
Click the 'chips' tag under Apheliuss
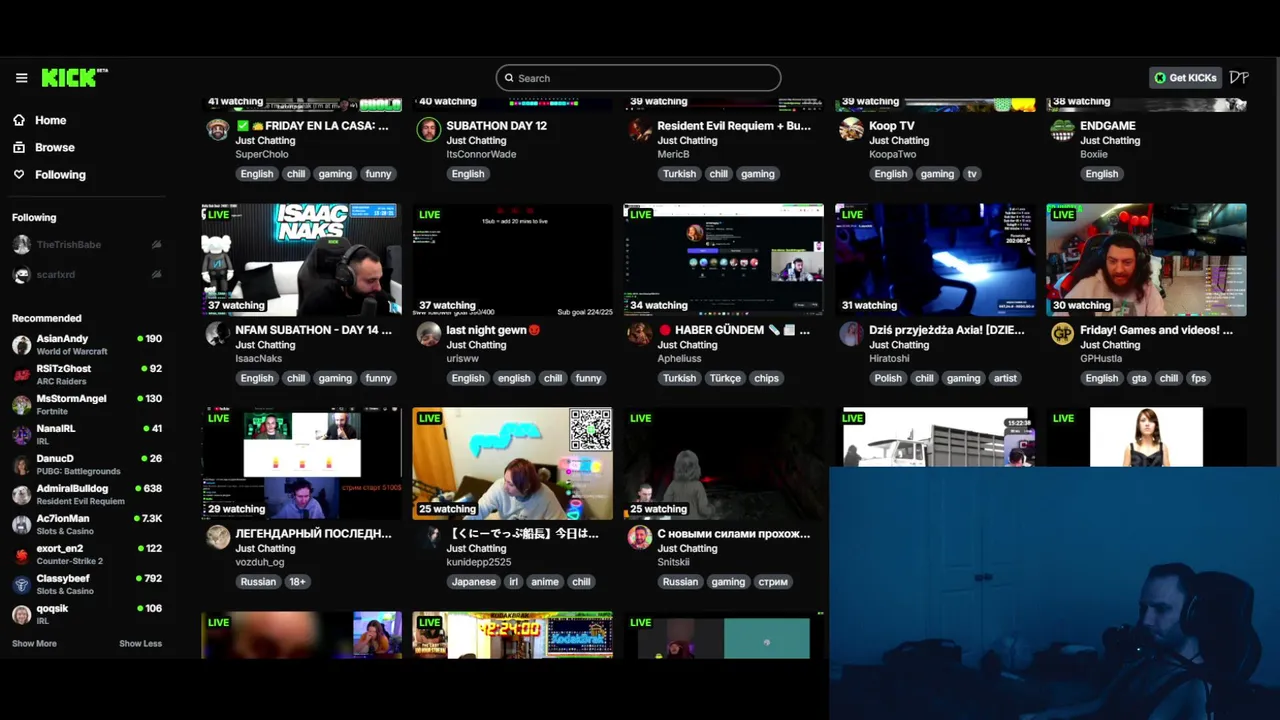pos(766,378)
